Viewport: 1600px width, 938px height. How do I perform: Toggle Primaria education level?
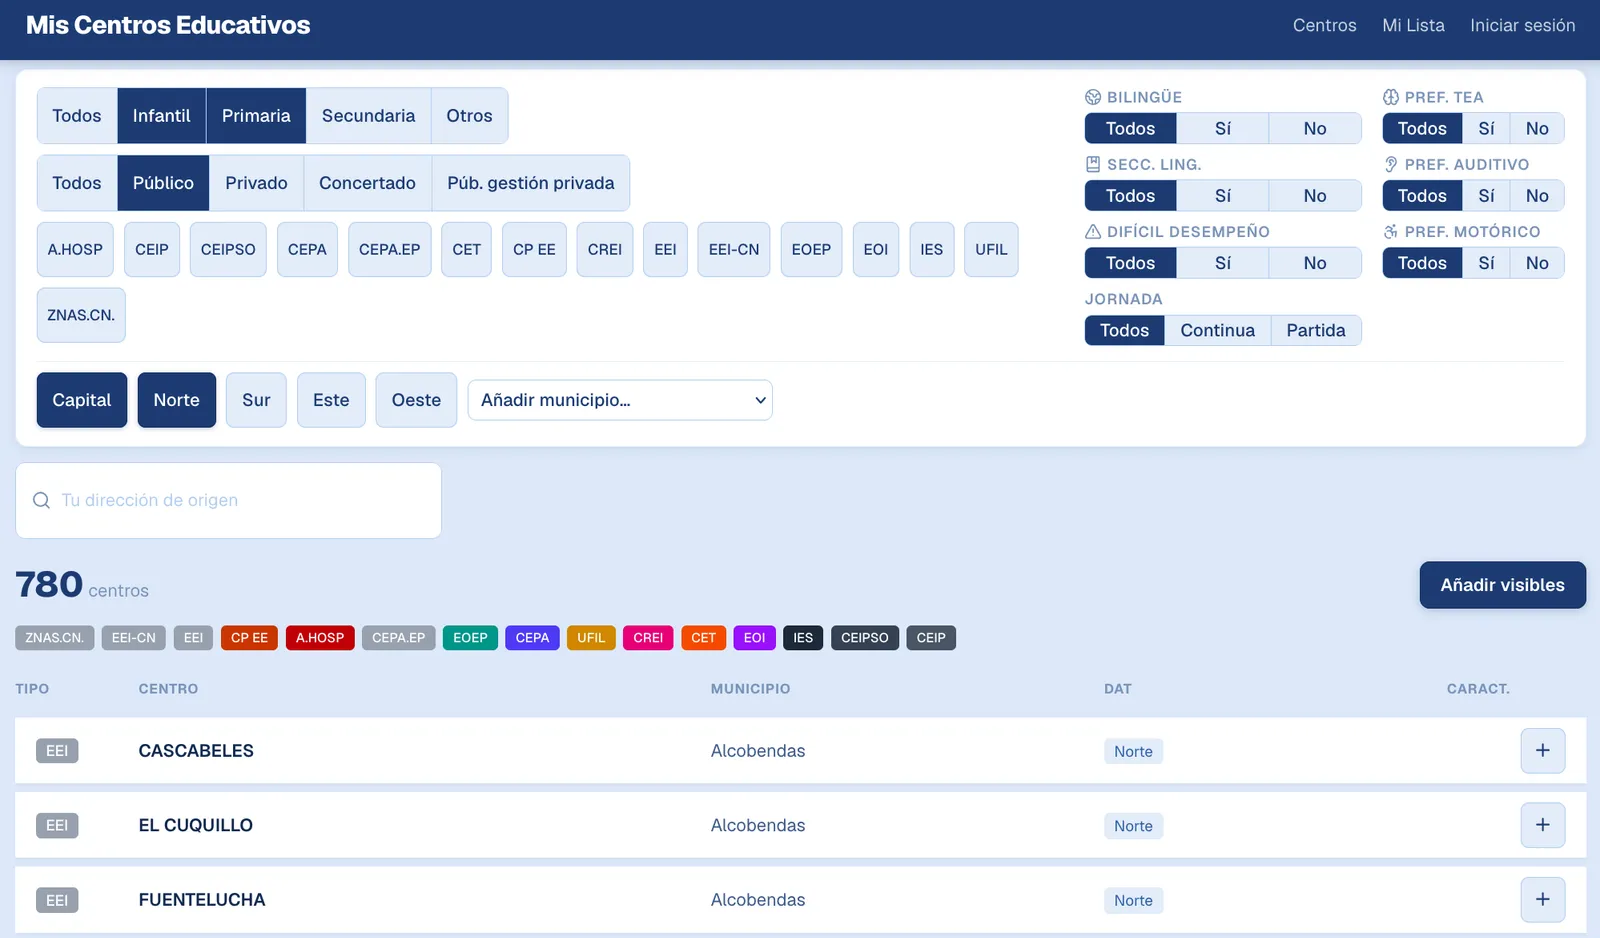coord(256,116)
